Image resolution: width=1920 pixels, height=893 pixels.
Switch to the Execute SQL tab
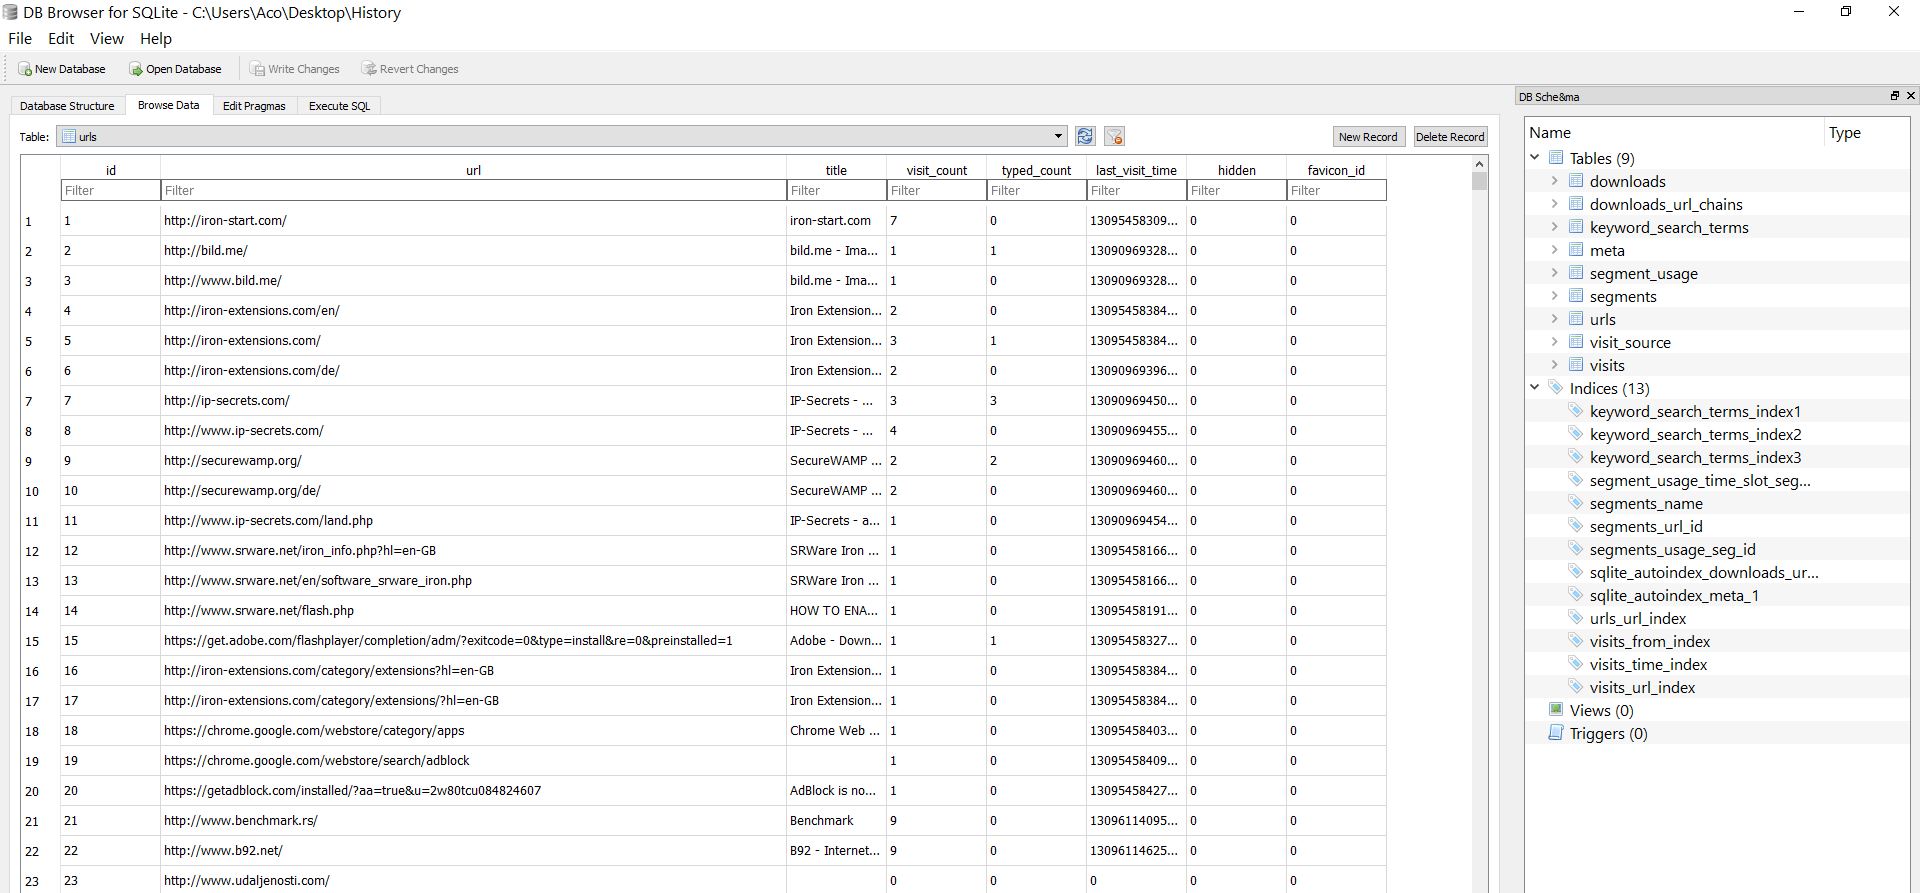tap(339, 106)
